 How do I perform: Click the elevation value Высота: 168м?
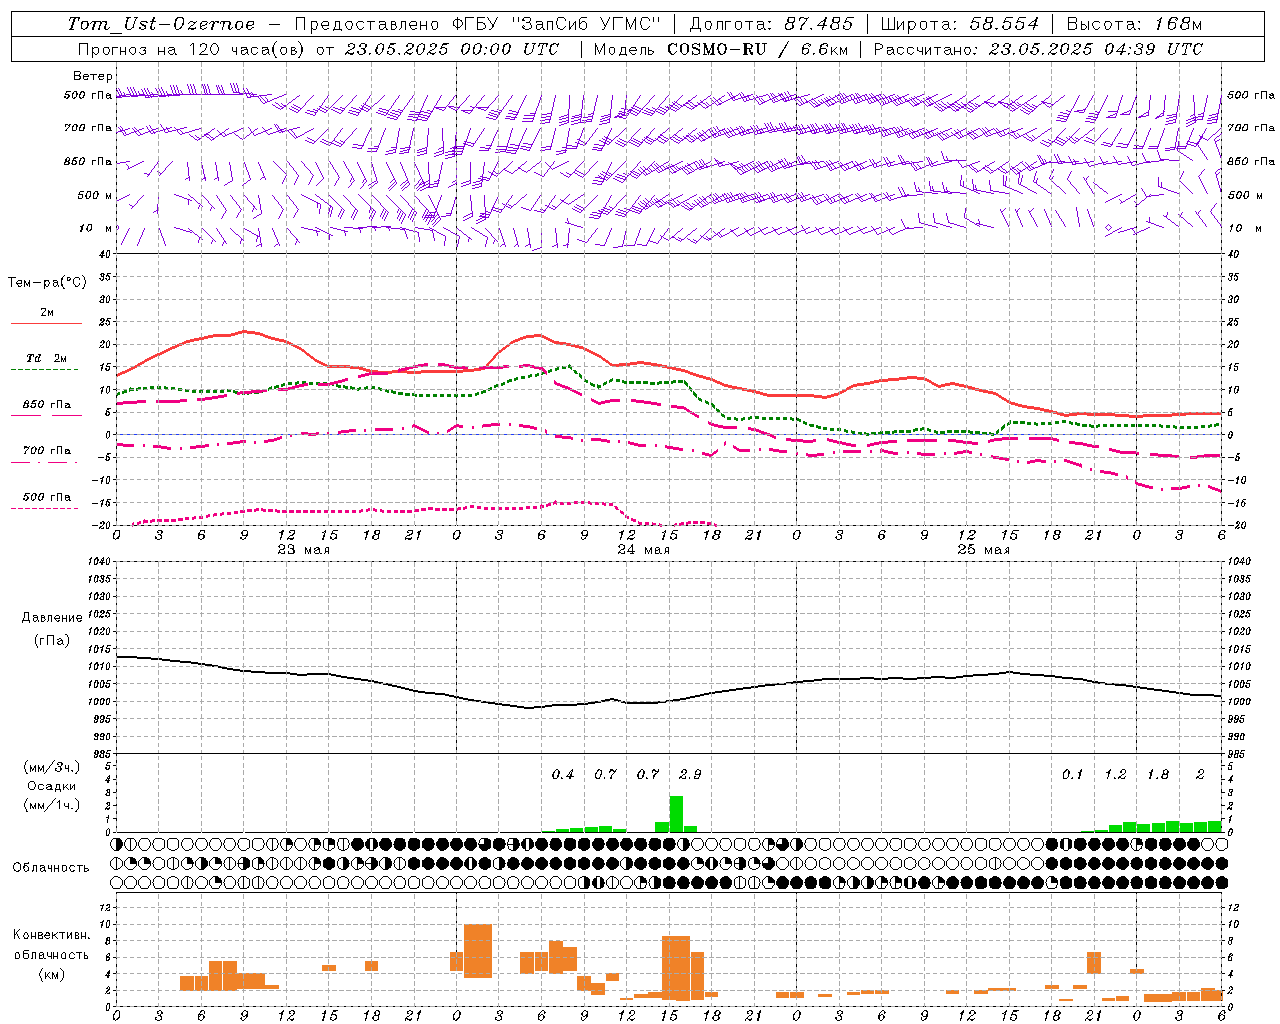1134,24
